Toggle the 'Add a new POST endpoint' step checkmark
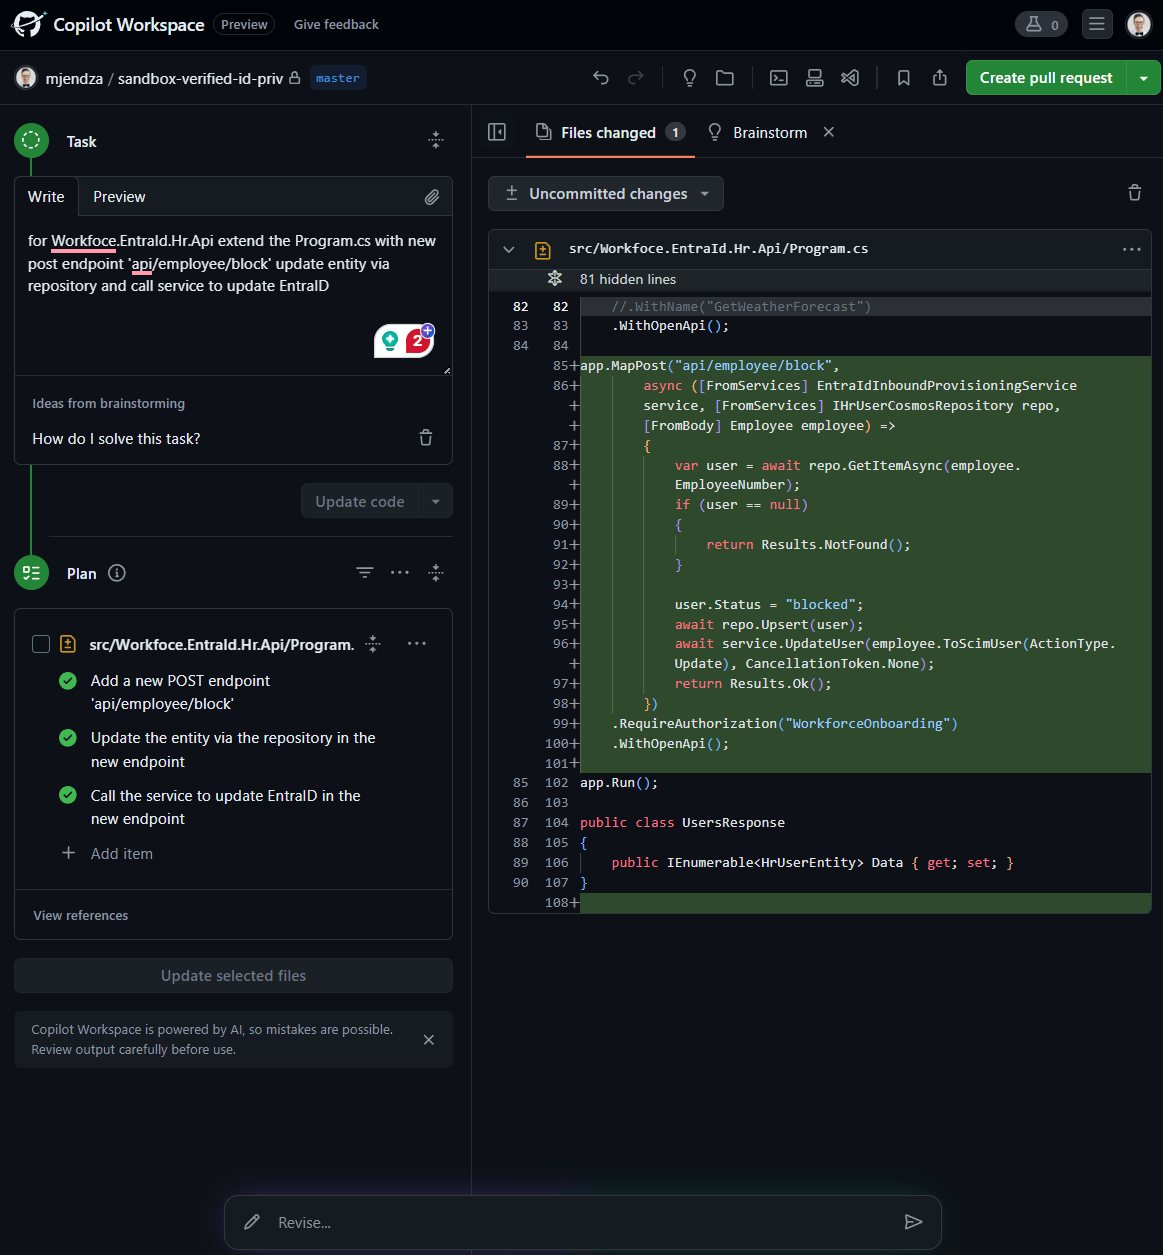The width and height of the screenshot is (1163, 1255). click(x=68, y=681)
